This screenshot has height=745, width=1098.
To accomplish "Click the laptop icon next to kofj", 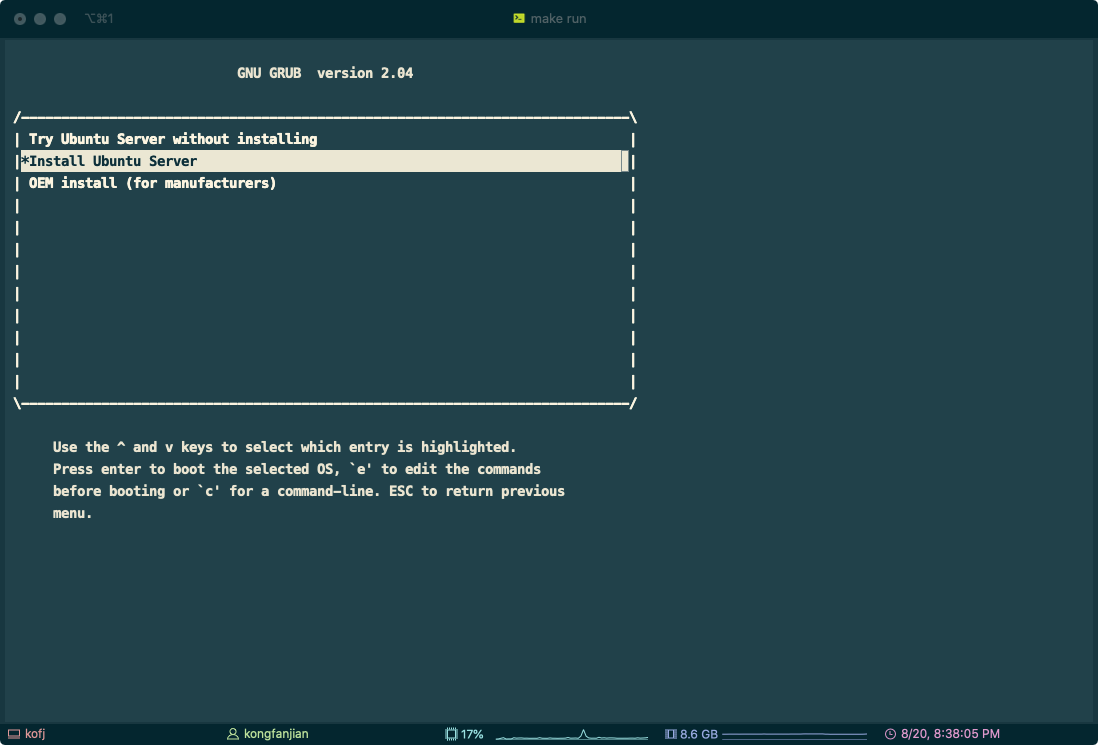I will coord(14,734).
